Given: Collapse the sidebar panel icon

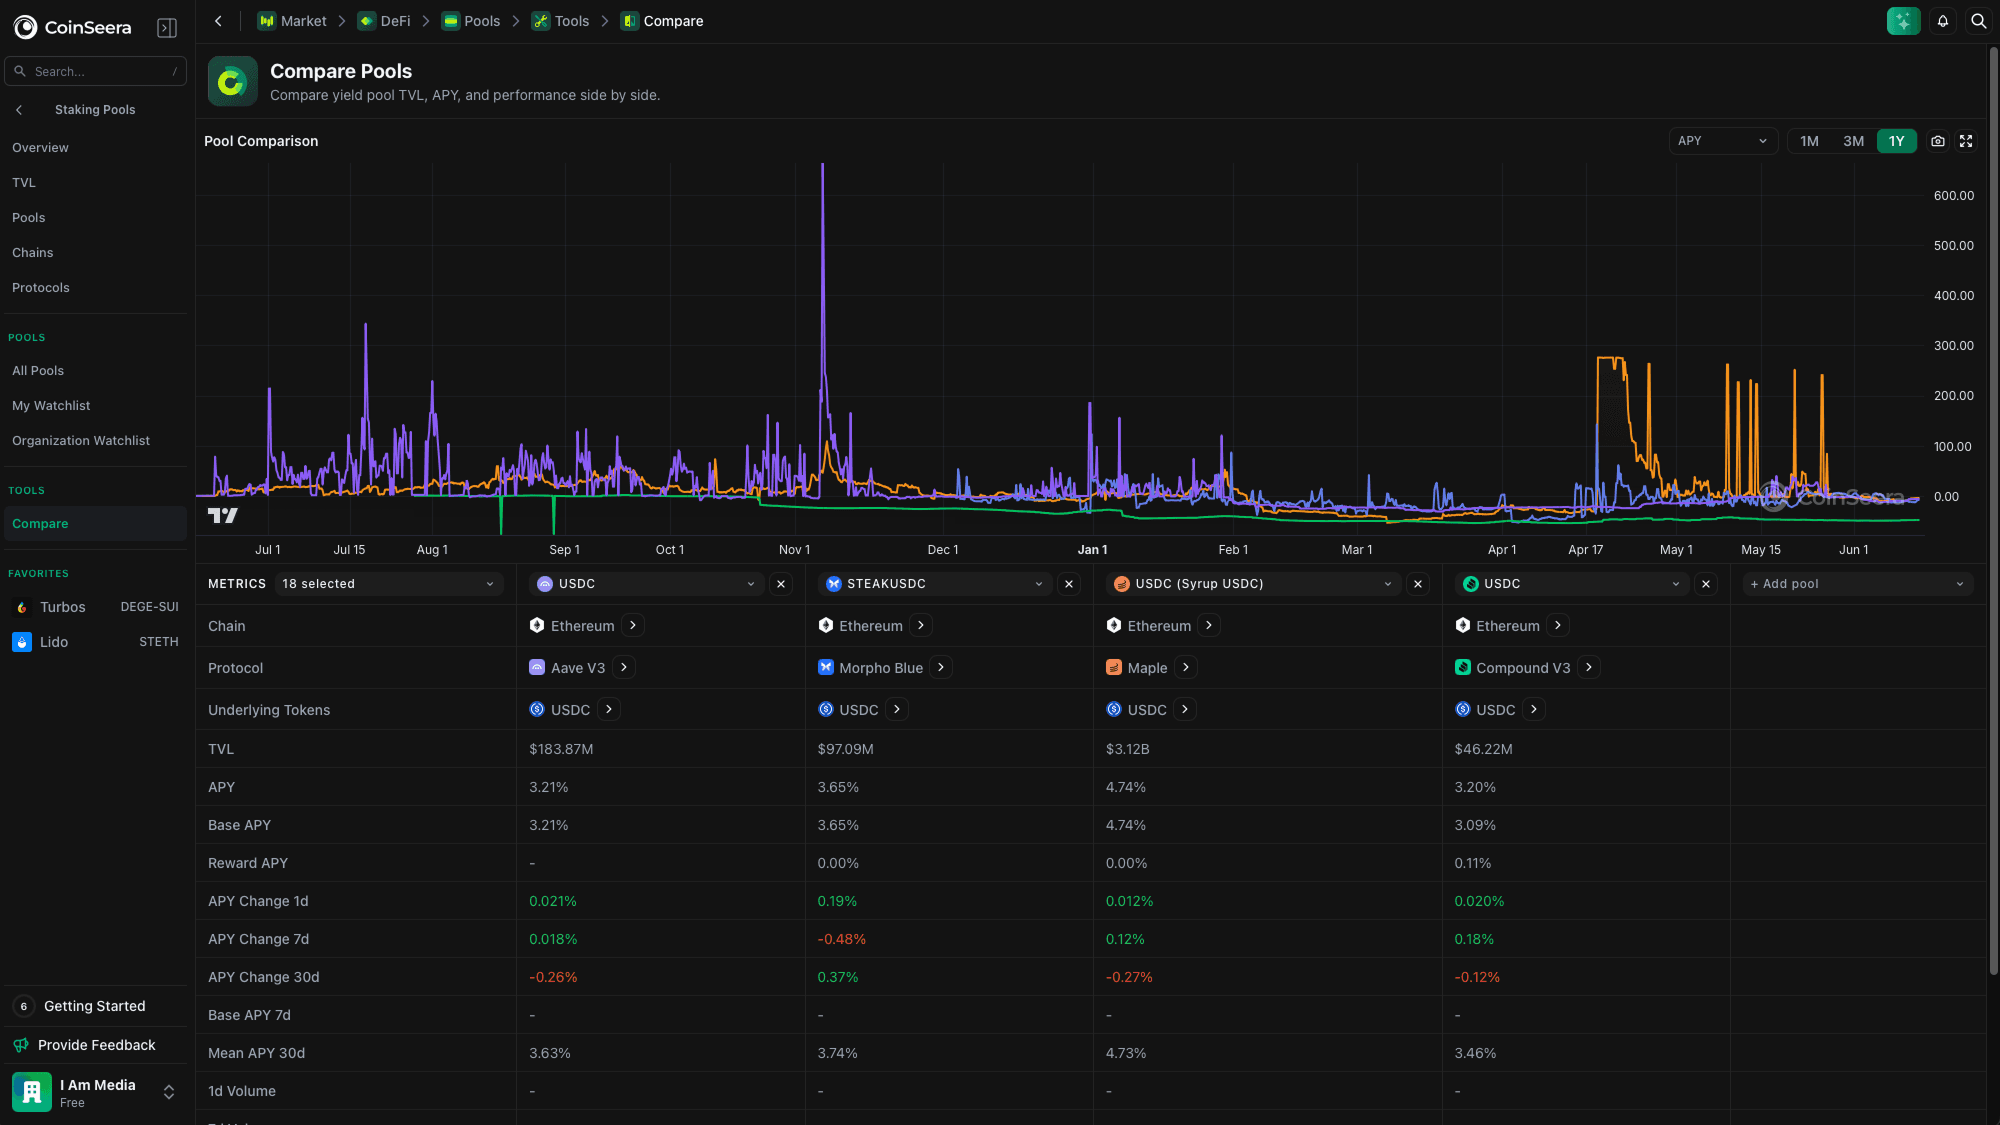Looking at the screenshot, I should pyautogui.click(x=167, y=28).
